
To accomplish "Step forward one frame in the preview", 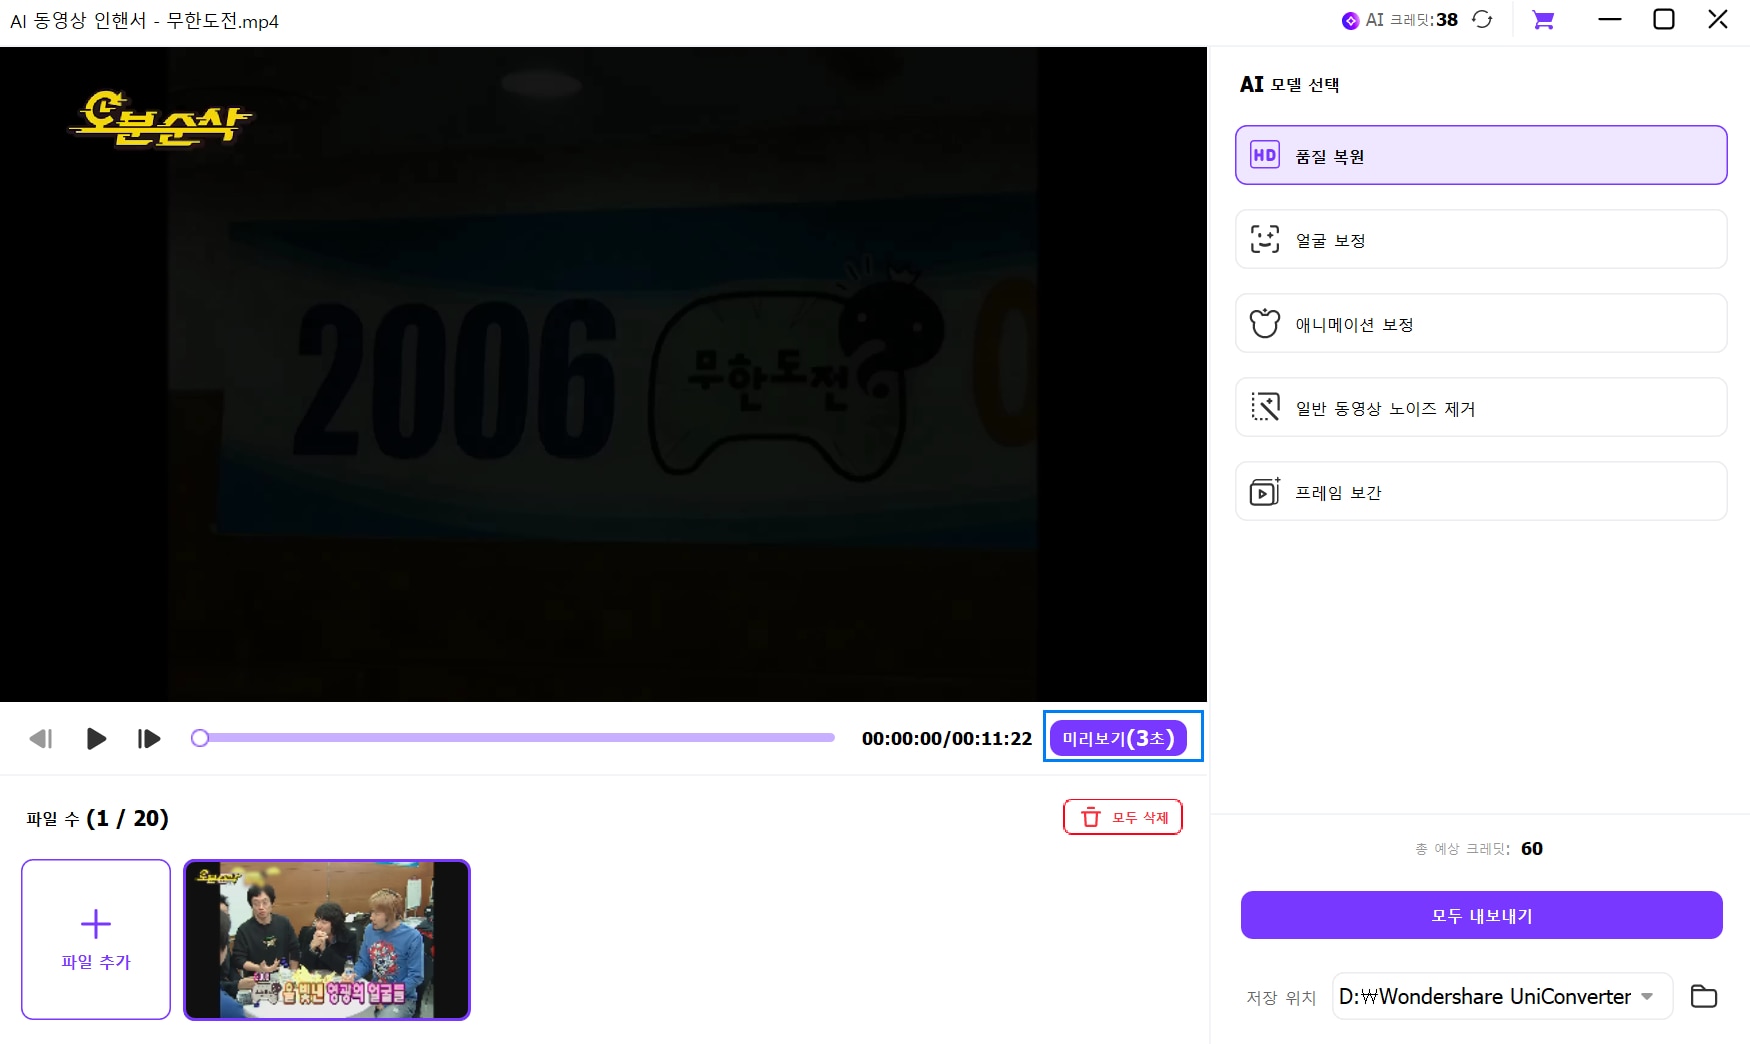I will click(x=148, y=738).
